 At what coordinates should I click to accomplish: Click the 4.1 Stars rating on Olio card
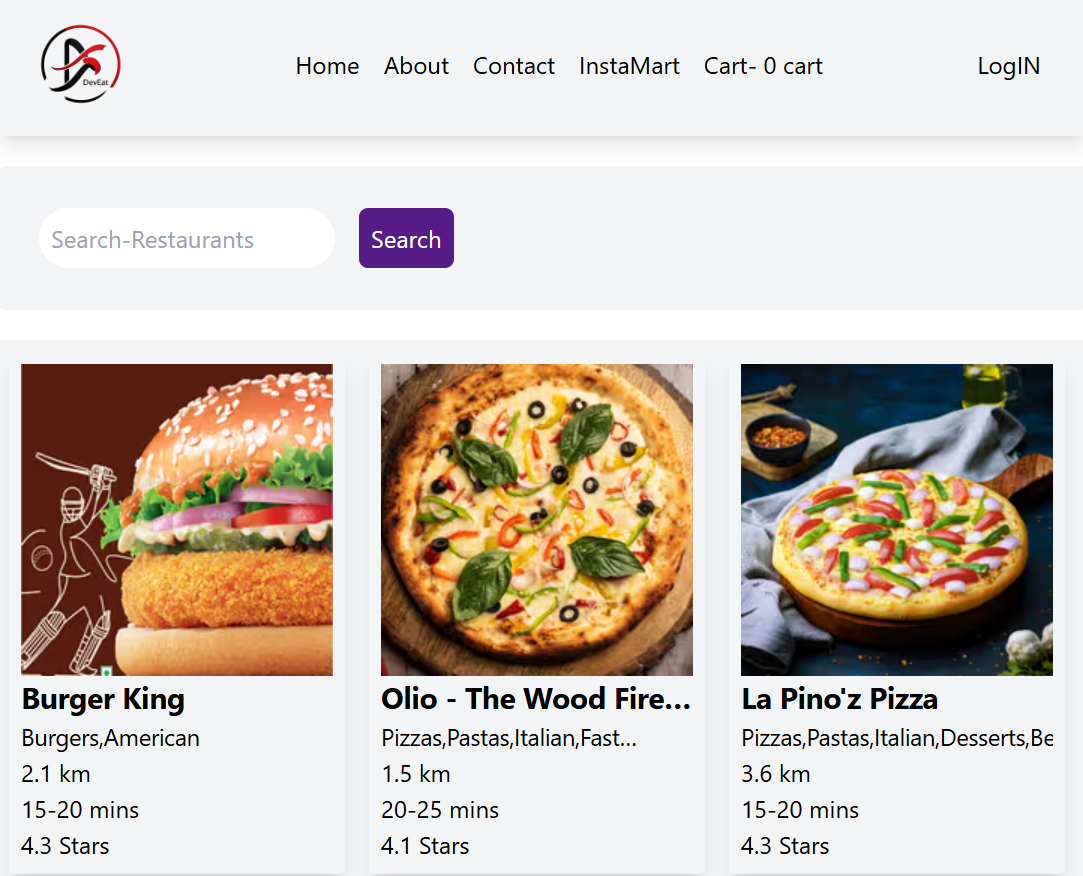425,846
